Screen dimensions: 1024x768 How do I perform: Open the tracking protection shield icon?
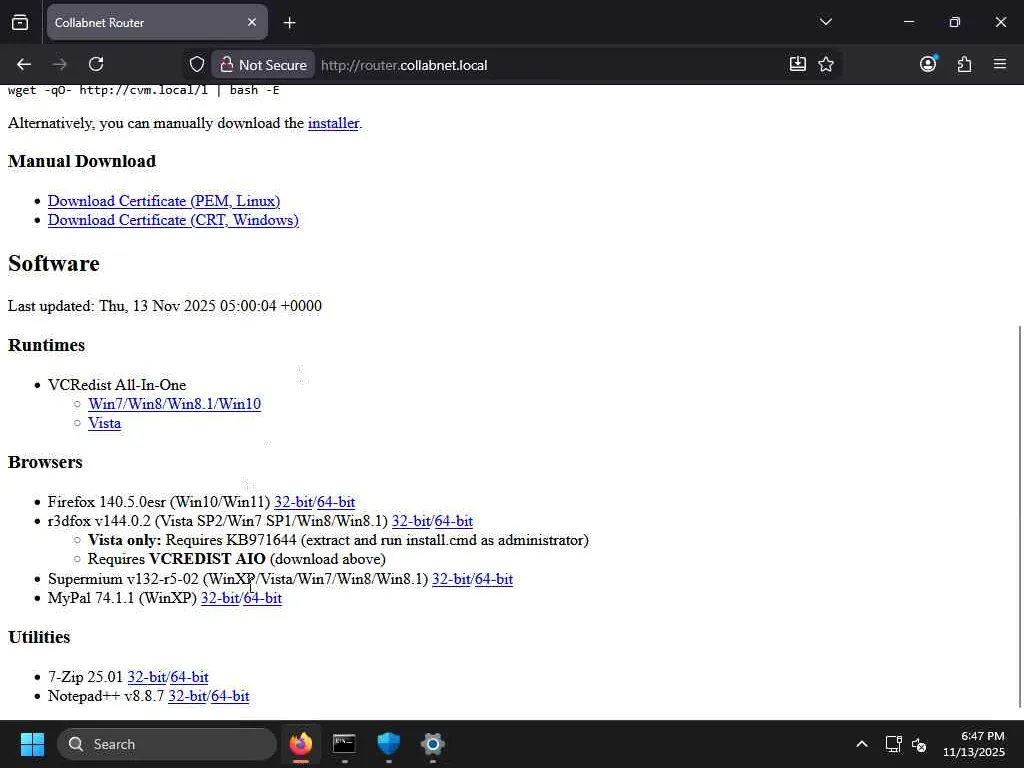(x=197, y=65)
